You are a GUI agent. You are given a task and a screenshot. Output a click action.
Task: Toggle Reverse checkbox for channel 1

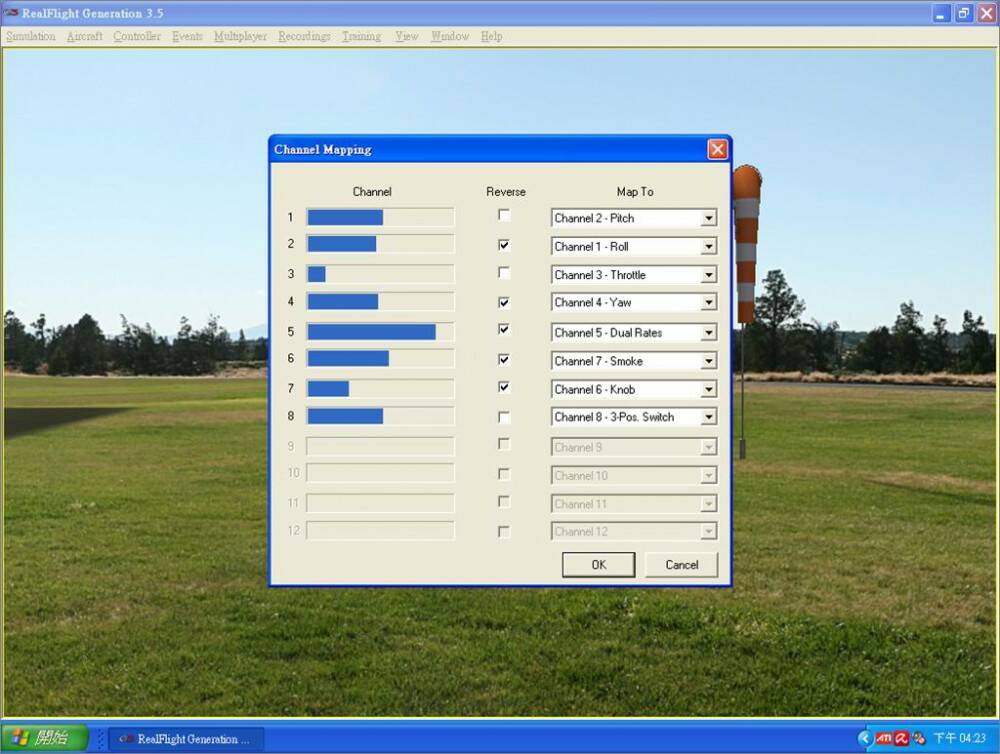(504, 216)
